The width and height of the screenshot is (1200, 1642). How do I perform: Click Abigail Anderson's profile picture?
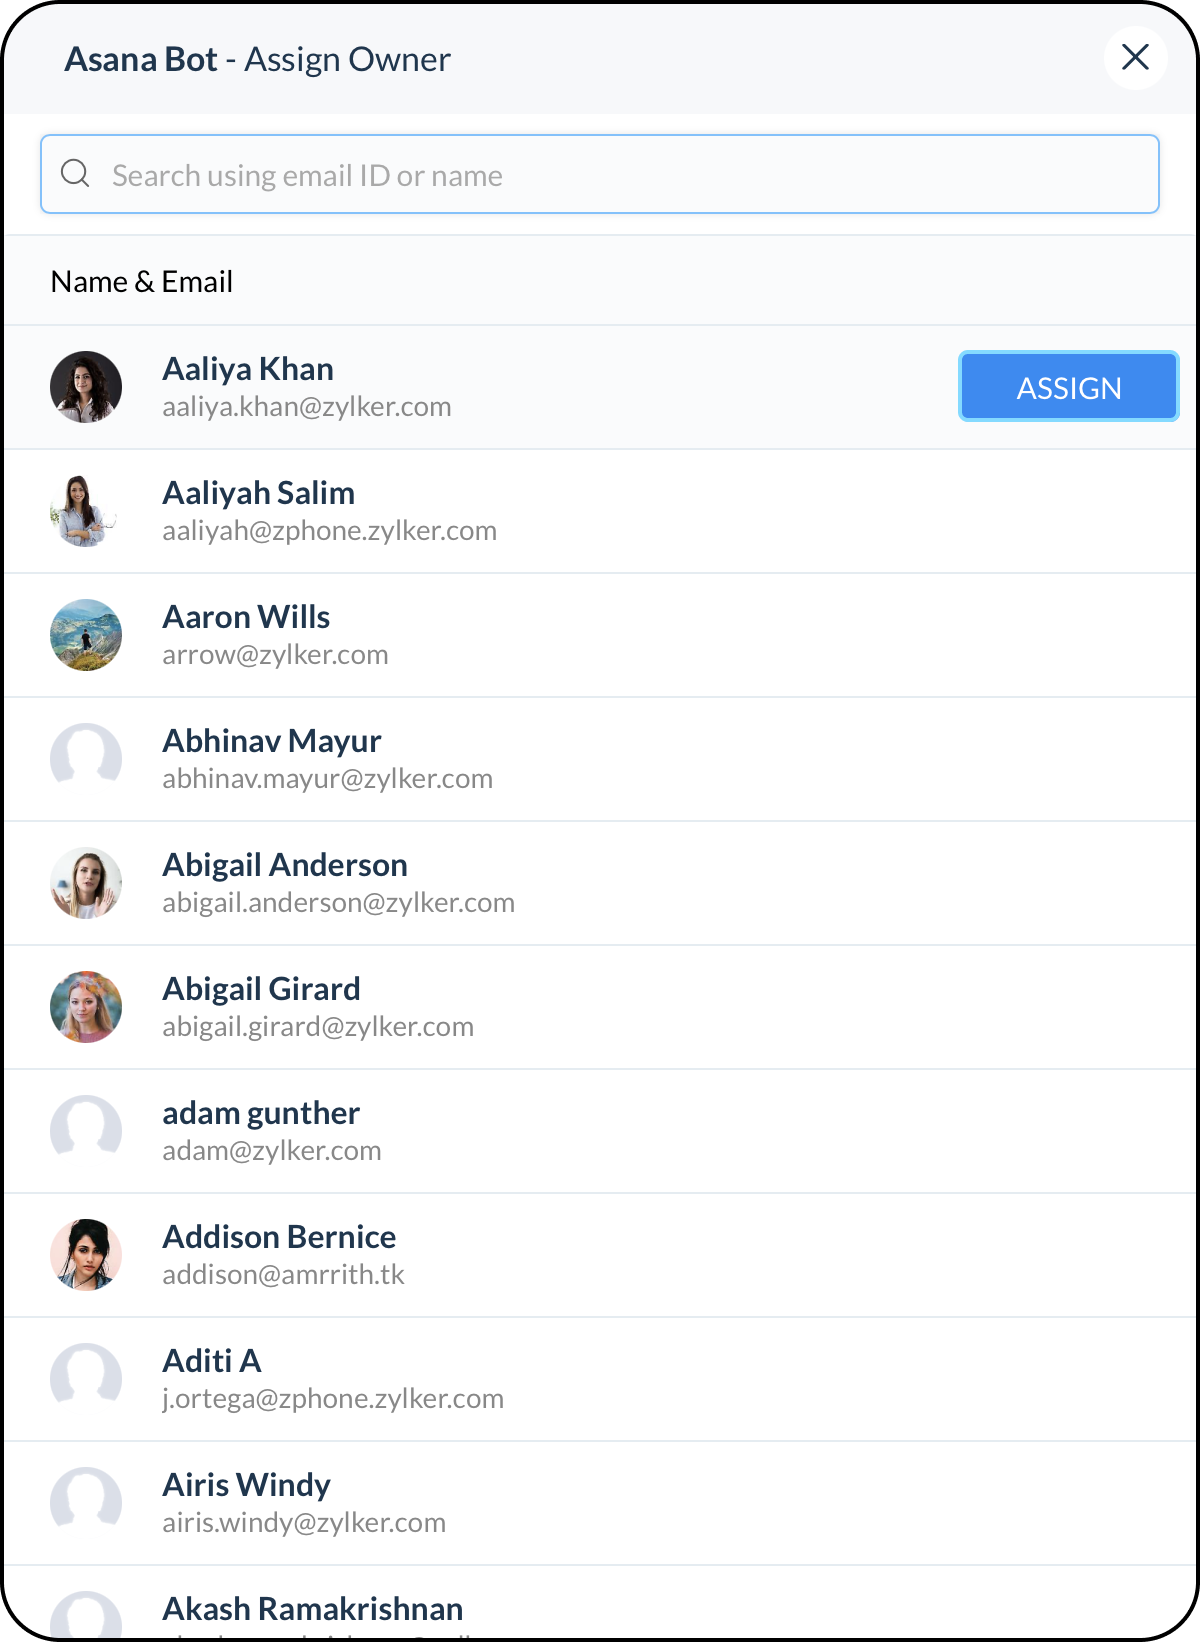tap(86, 883)
